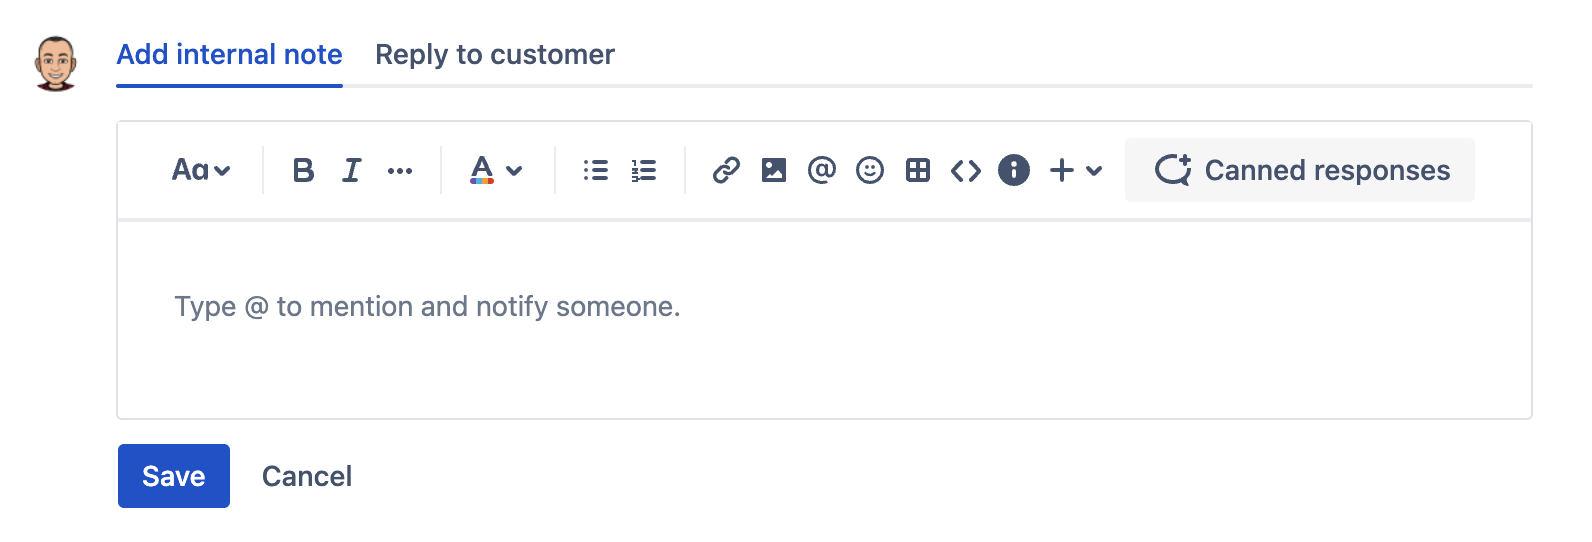Screen dimensions: 1592x542
Task: Click the @ mention icon
Action: pos(822,171)
